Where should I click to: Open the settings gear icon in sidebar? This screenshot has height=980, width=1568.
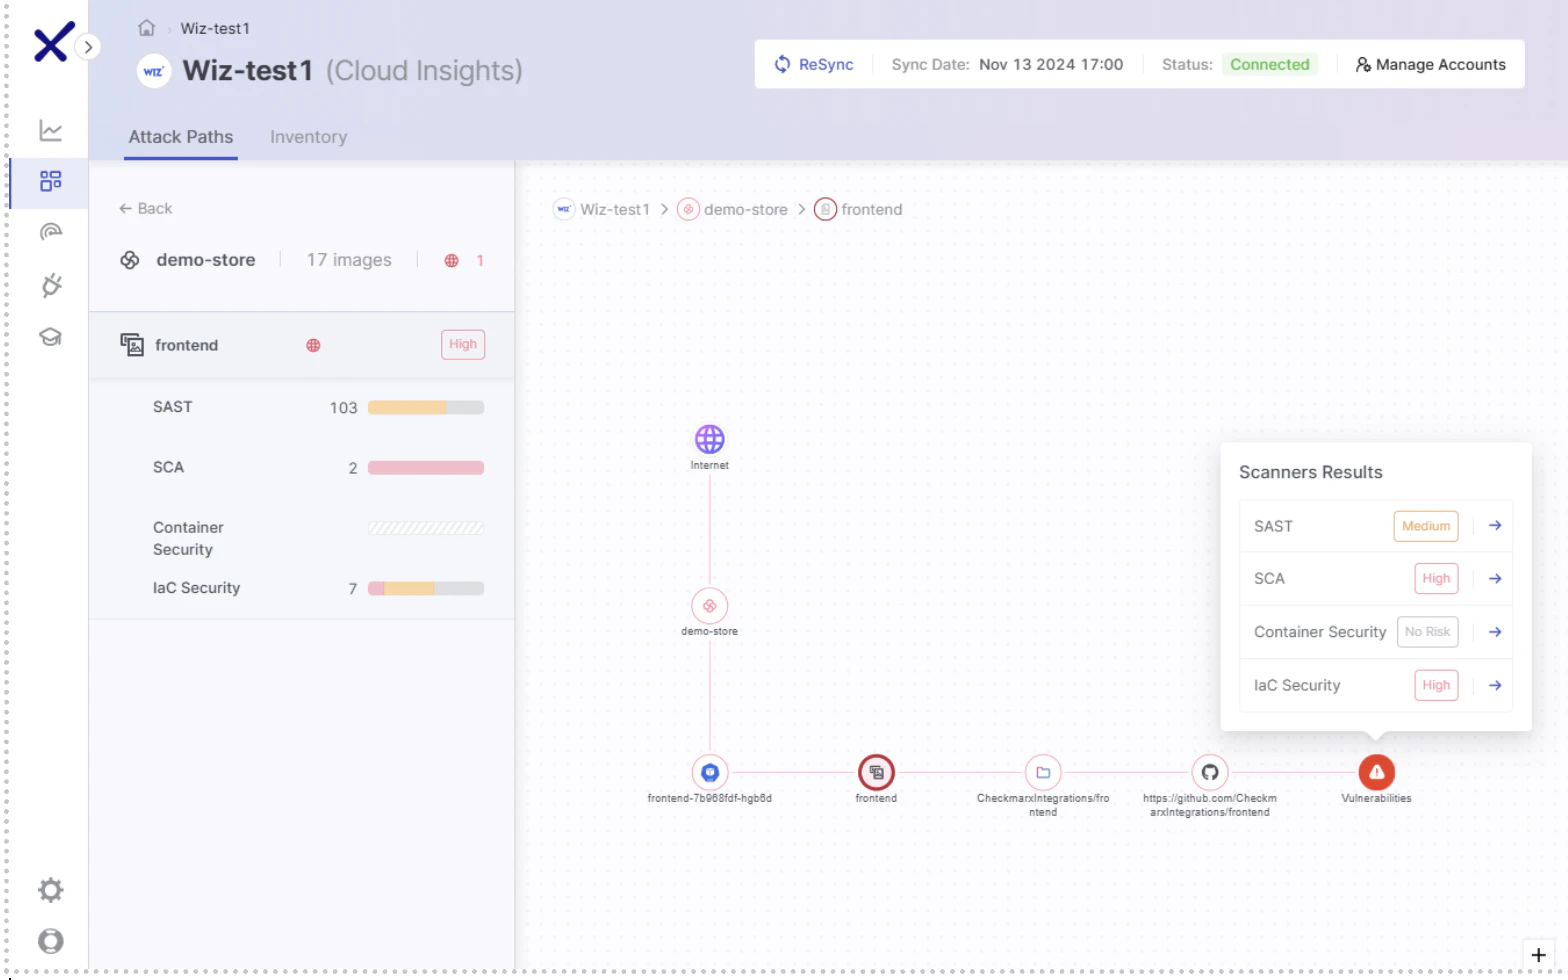pyautogui.click(x=51, y=890)
